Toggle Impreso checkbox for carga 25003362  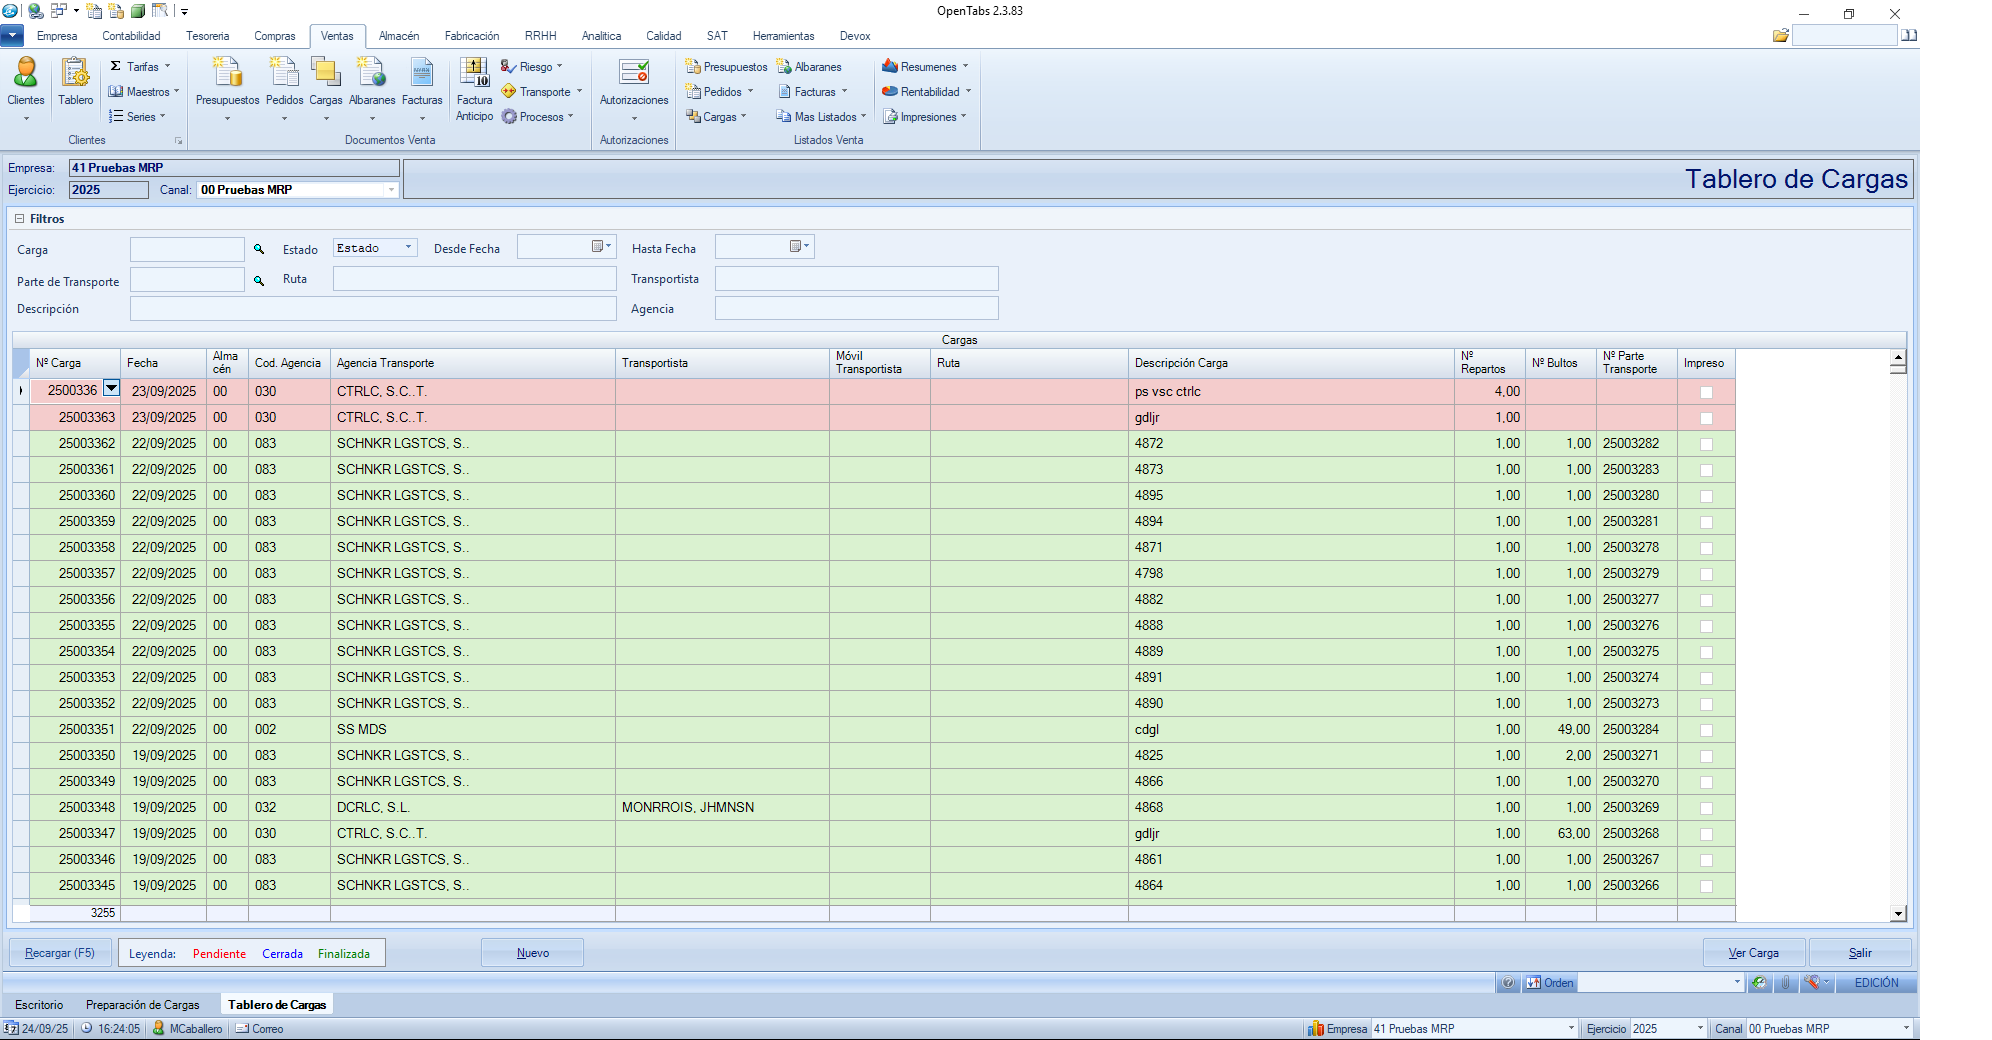1706,444
